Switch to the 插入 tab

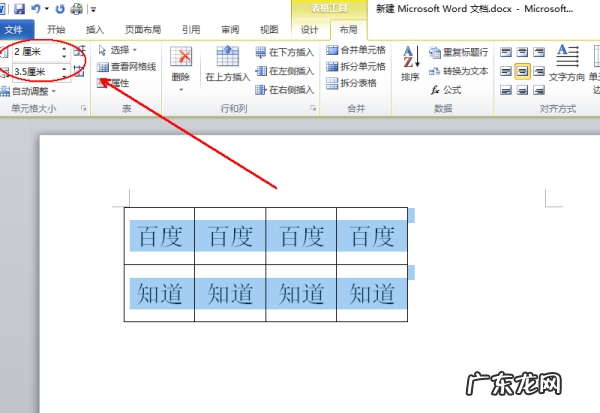click(95, 29)
